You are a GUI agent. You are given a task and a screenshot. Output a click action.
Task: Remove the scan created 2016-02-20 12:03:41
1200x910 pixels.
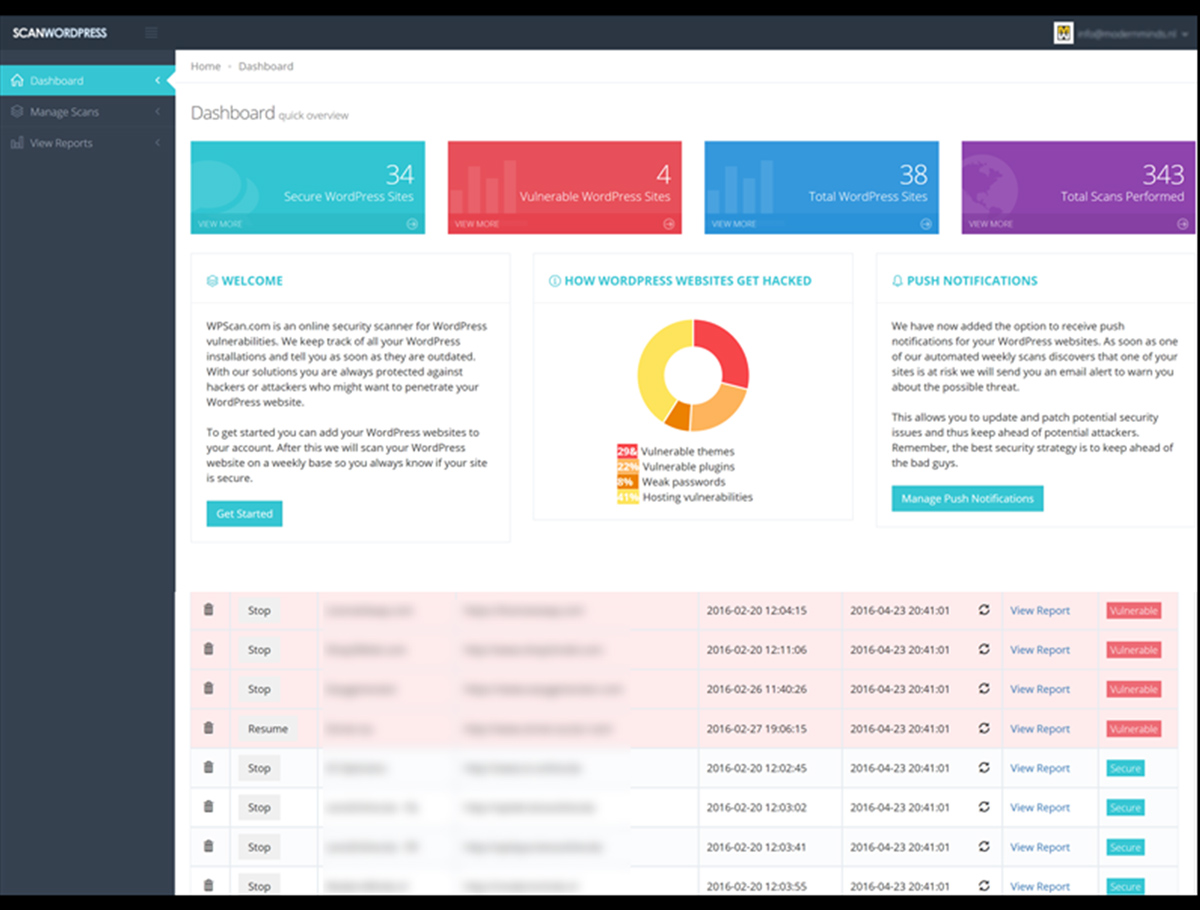pyautogui.click(x=209, y=846)
